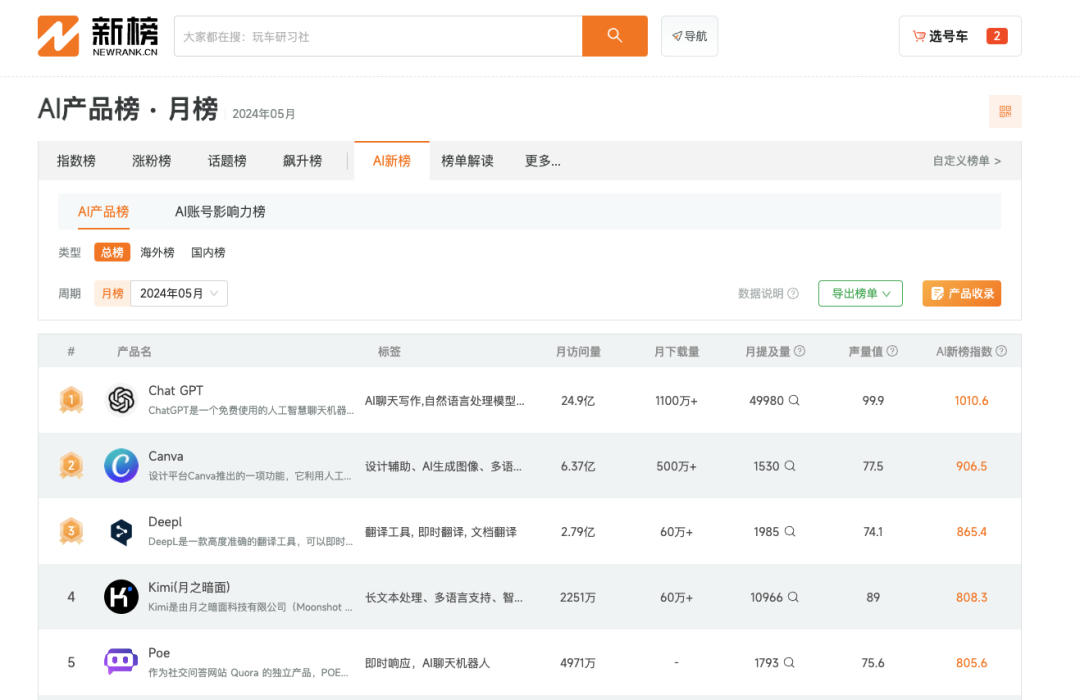The height and width of the screenshot is (700, 1080).
Task: Switch to the 飙升榜 tab
Action: point(302,161)
